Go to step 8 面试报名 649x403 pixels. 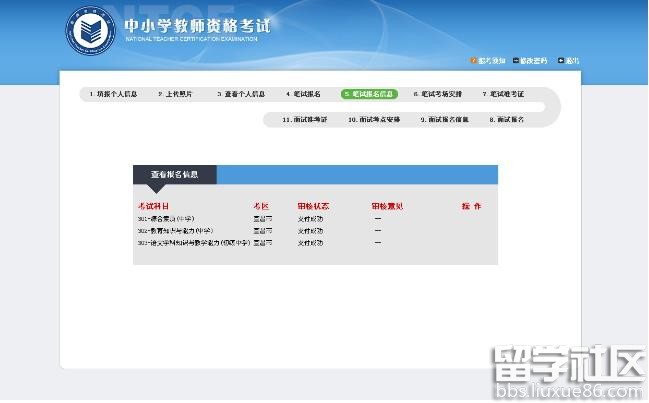click(x=507, y=119)
